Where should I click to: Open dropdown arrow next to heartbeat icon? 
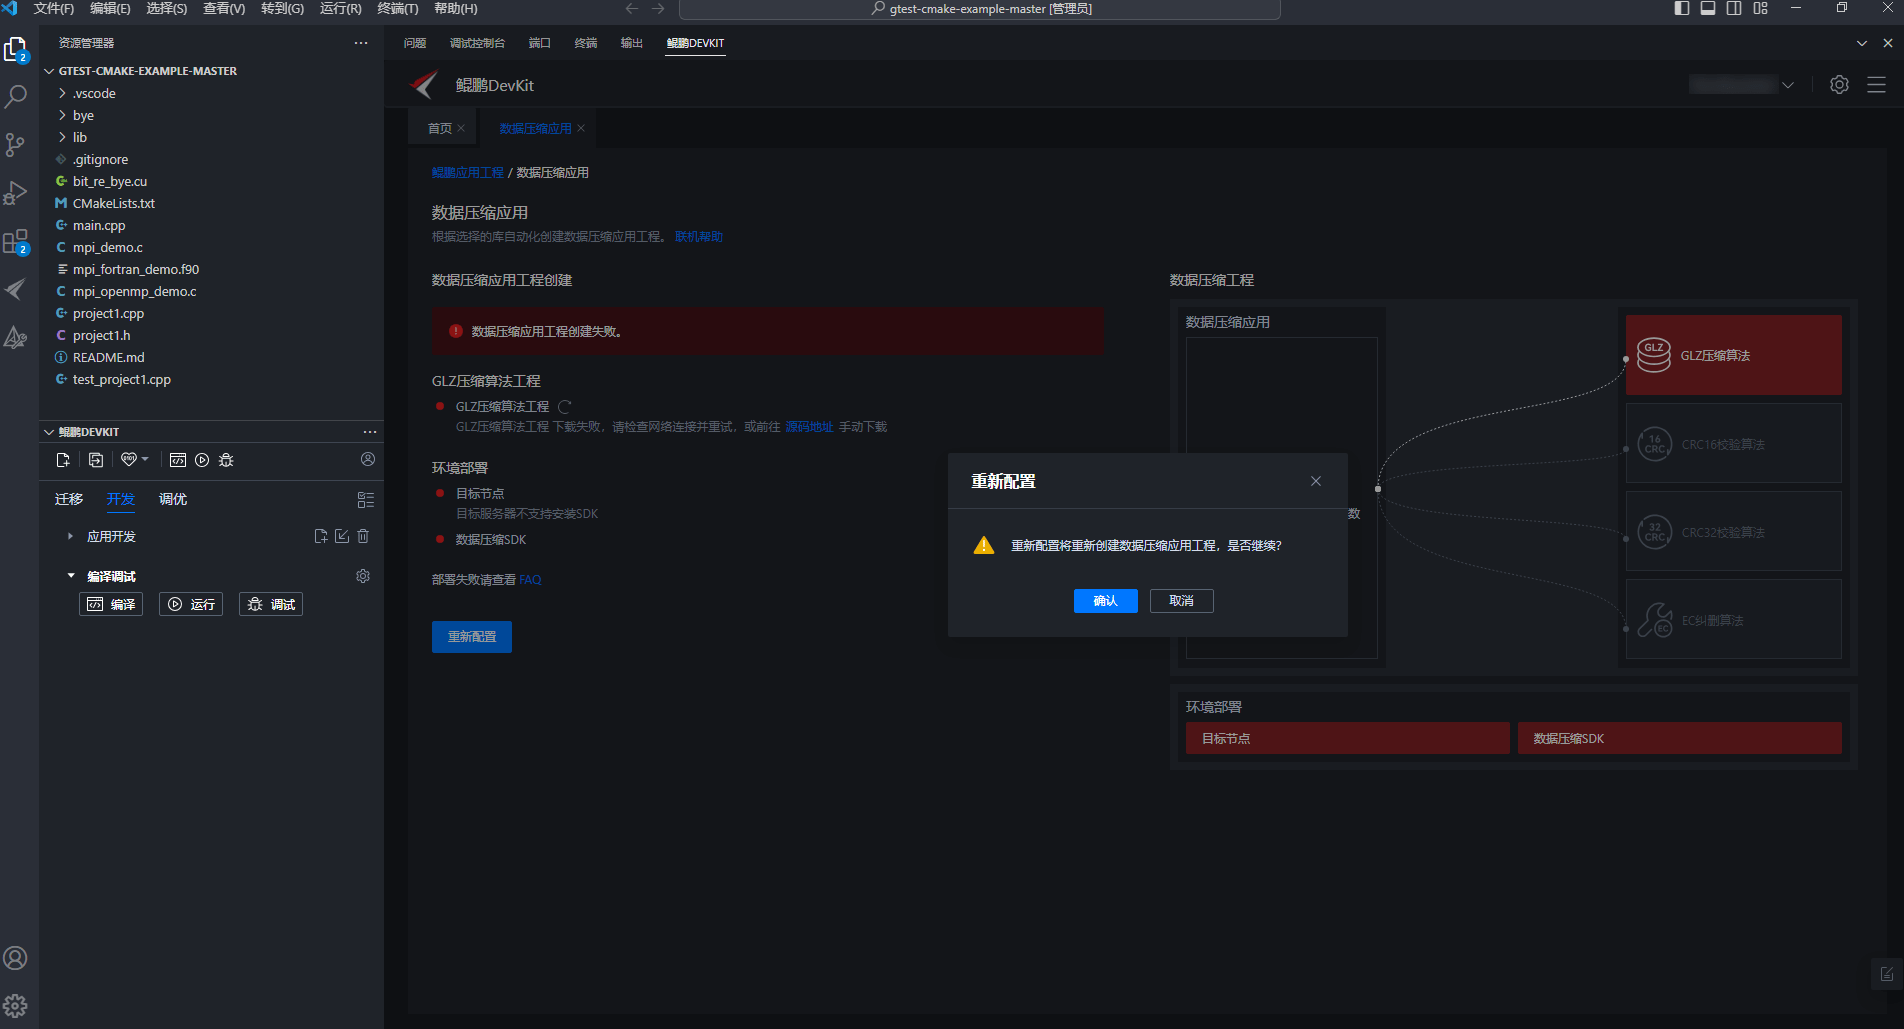pyautogui.click(x=145, y=460)
